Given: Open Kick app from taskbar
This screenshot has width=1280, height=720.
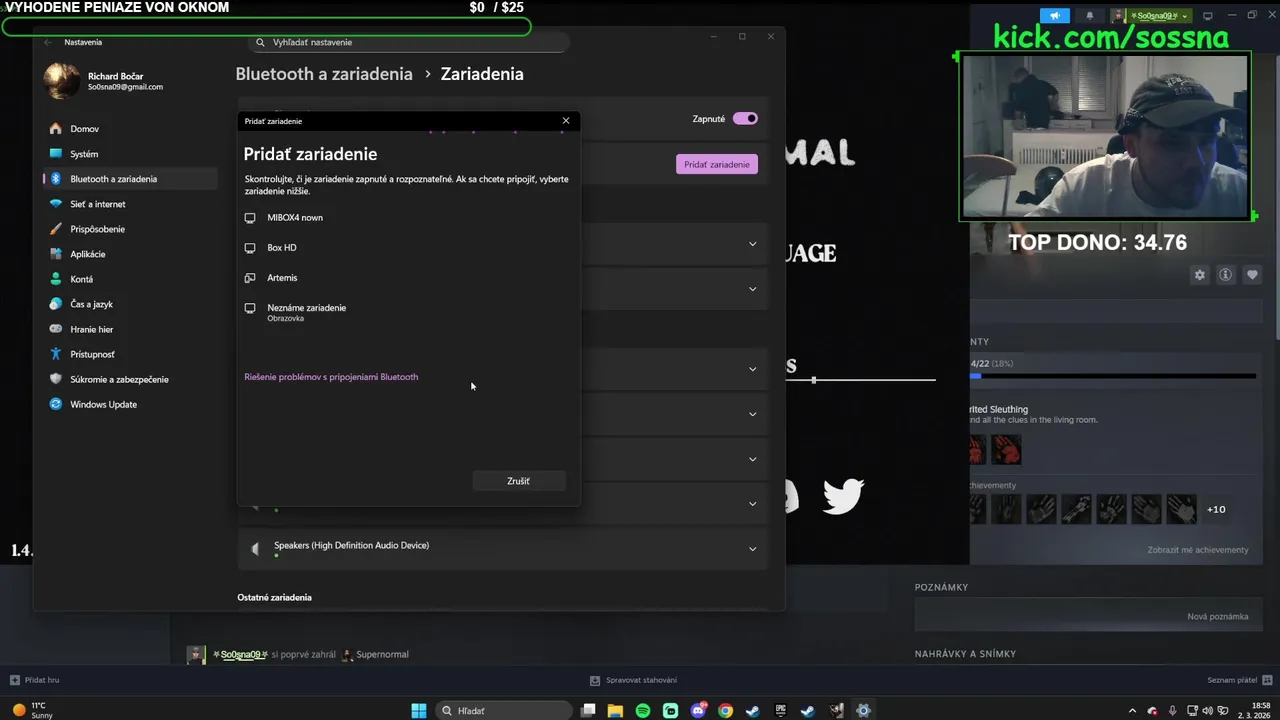Looking at the screenshot, I should [x=670, y=711].
